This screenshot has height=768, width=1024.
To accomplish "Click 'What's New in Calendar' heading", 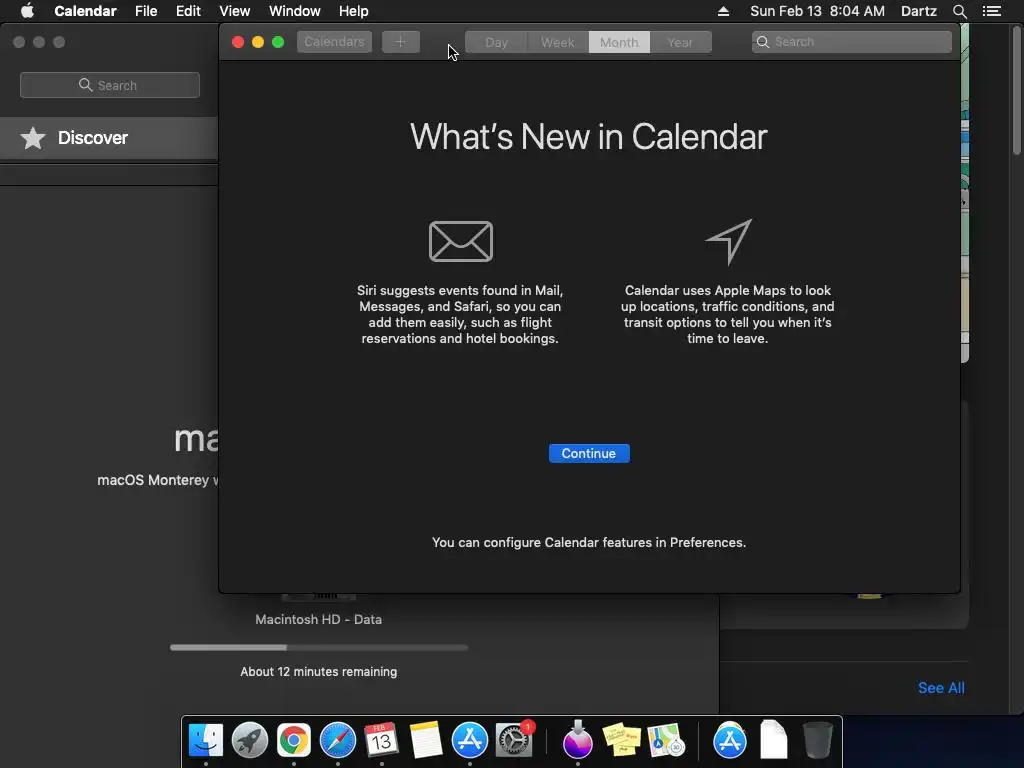I will [588, 136].
